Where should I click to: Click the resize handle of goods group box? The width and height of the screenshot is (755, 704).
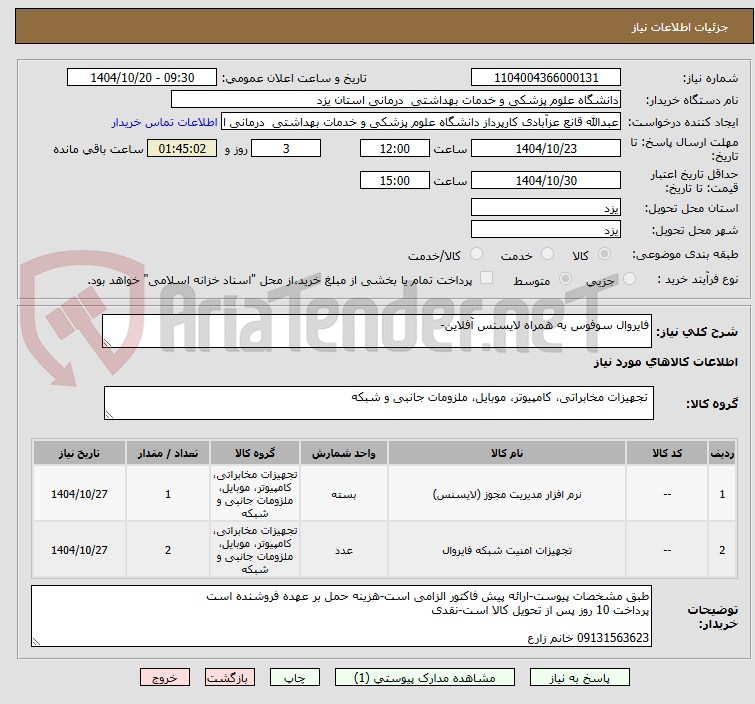point(109,415)
